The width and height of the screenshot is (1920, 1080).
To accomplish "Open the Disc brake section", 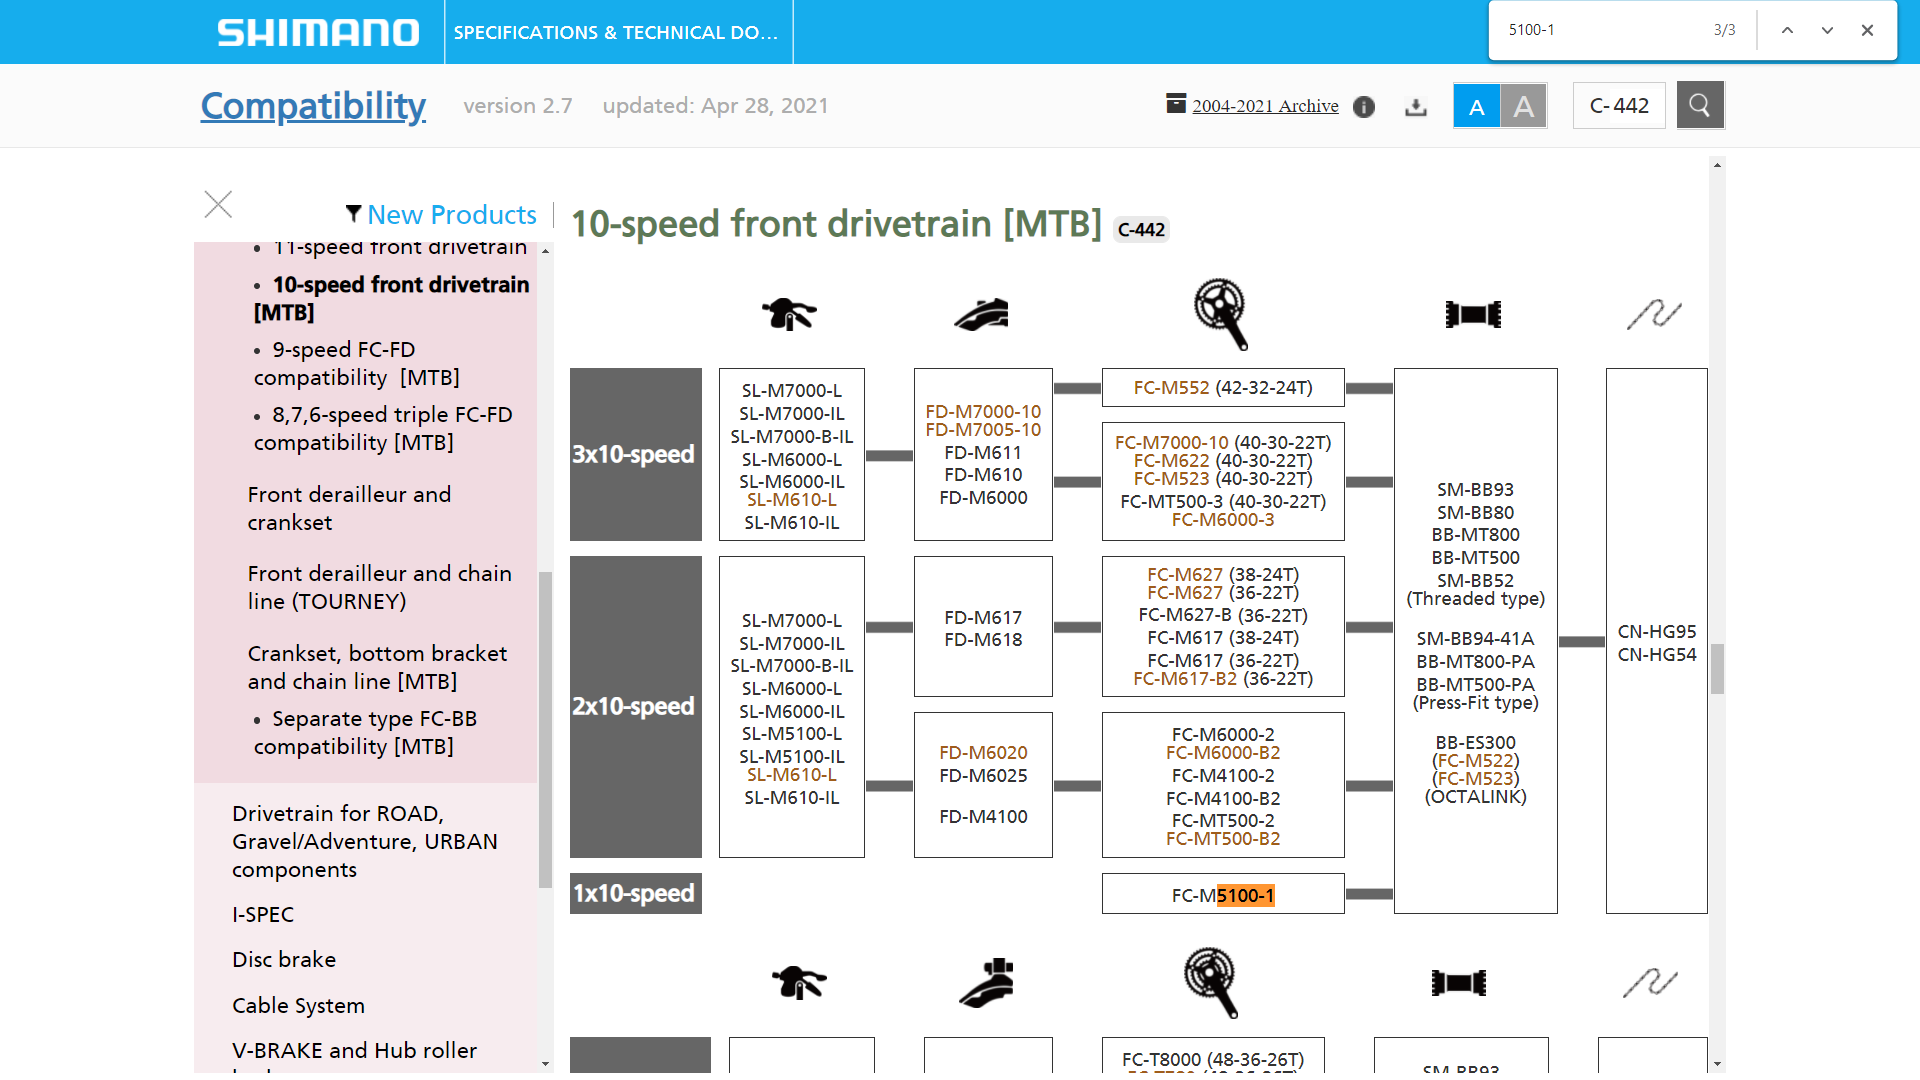I will coord(284,959).
